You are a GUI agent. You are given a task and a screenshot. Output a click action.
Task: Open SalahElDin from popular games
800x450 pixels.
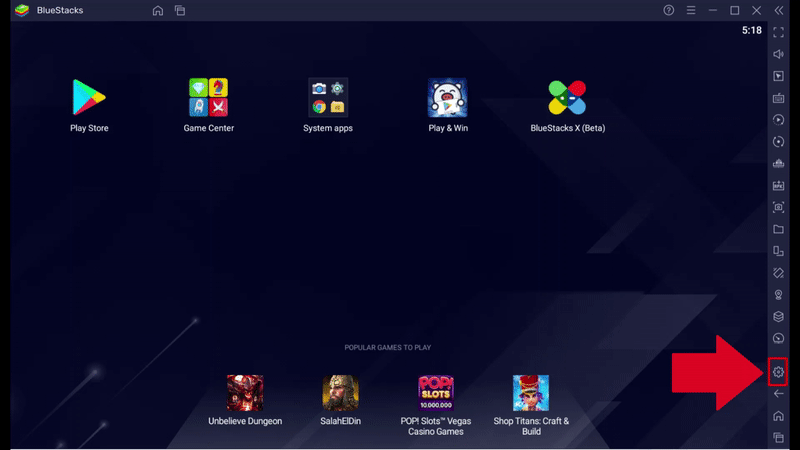(x=340, y=393)
